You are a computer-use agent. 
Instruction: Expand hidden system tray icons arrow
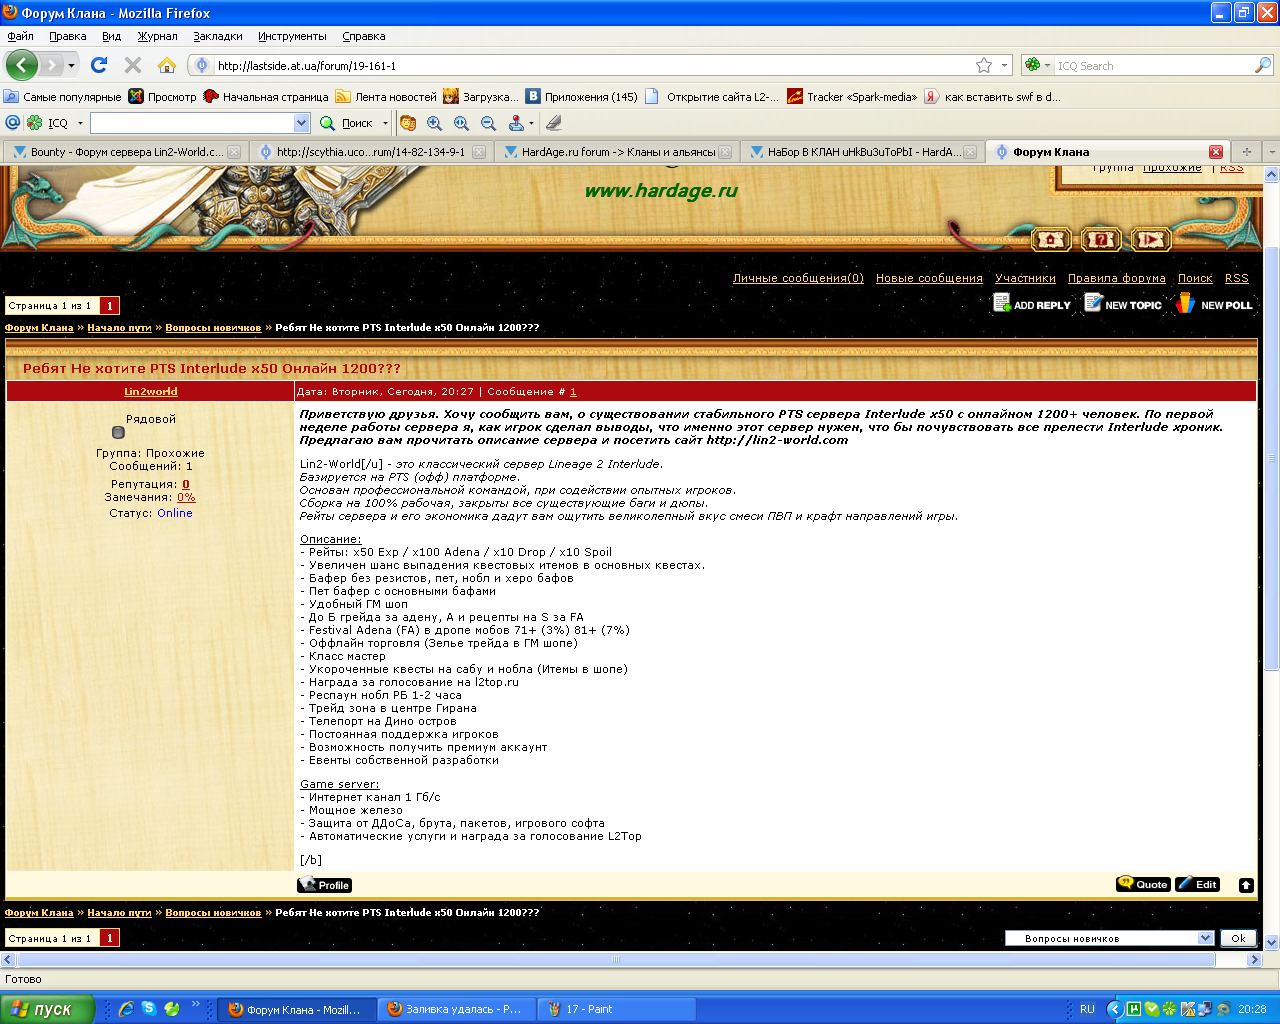pos(1114,1009)
